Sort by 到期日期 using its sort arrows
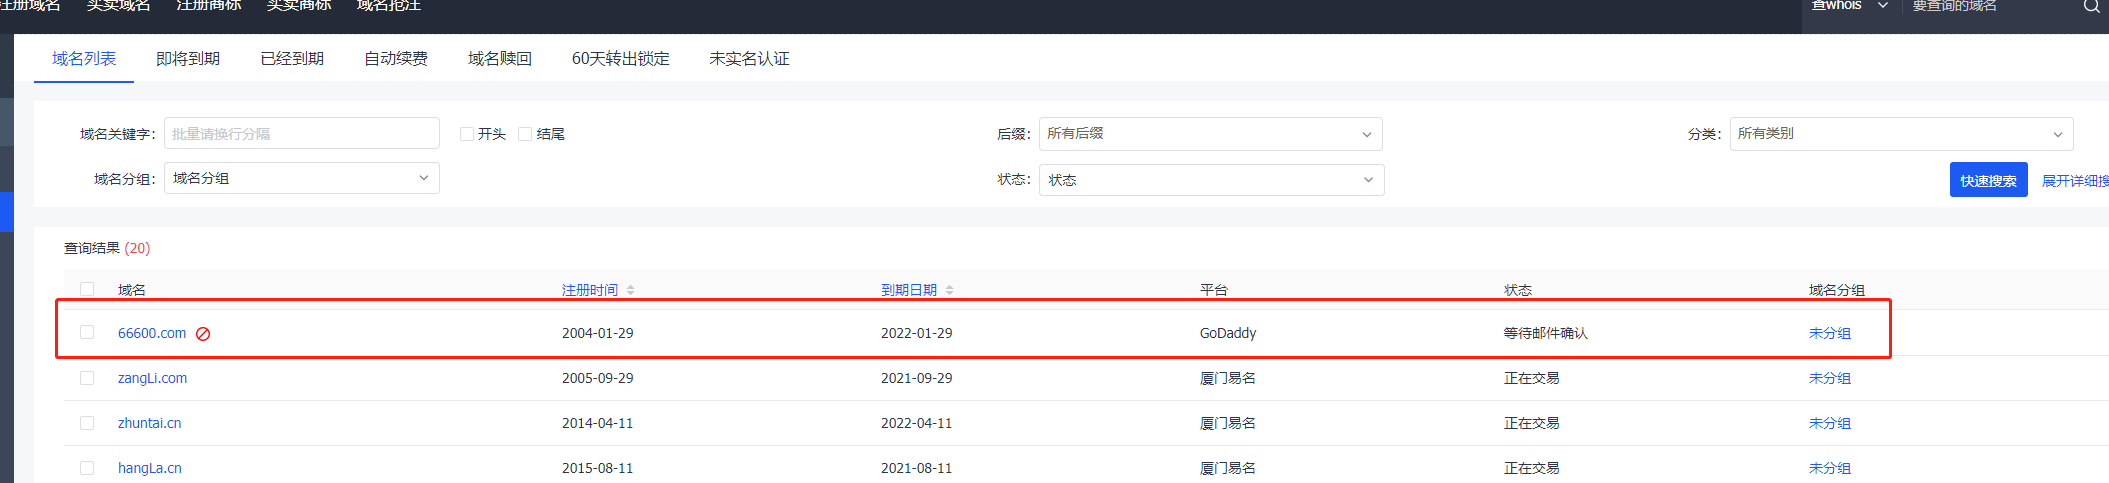 [x=949, y=290]
